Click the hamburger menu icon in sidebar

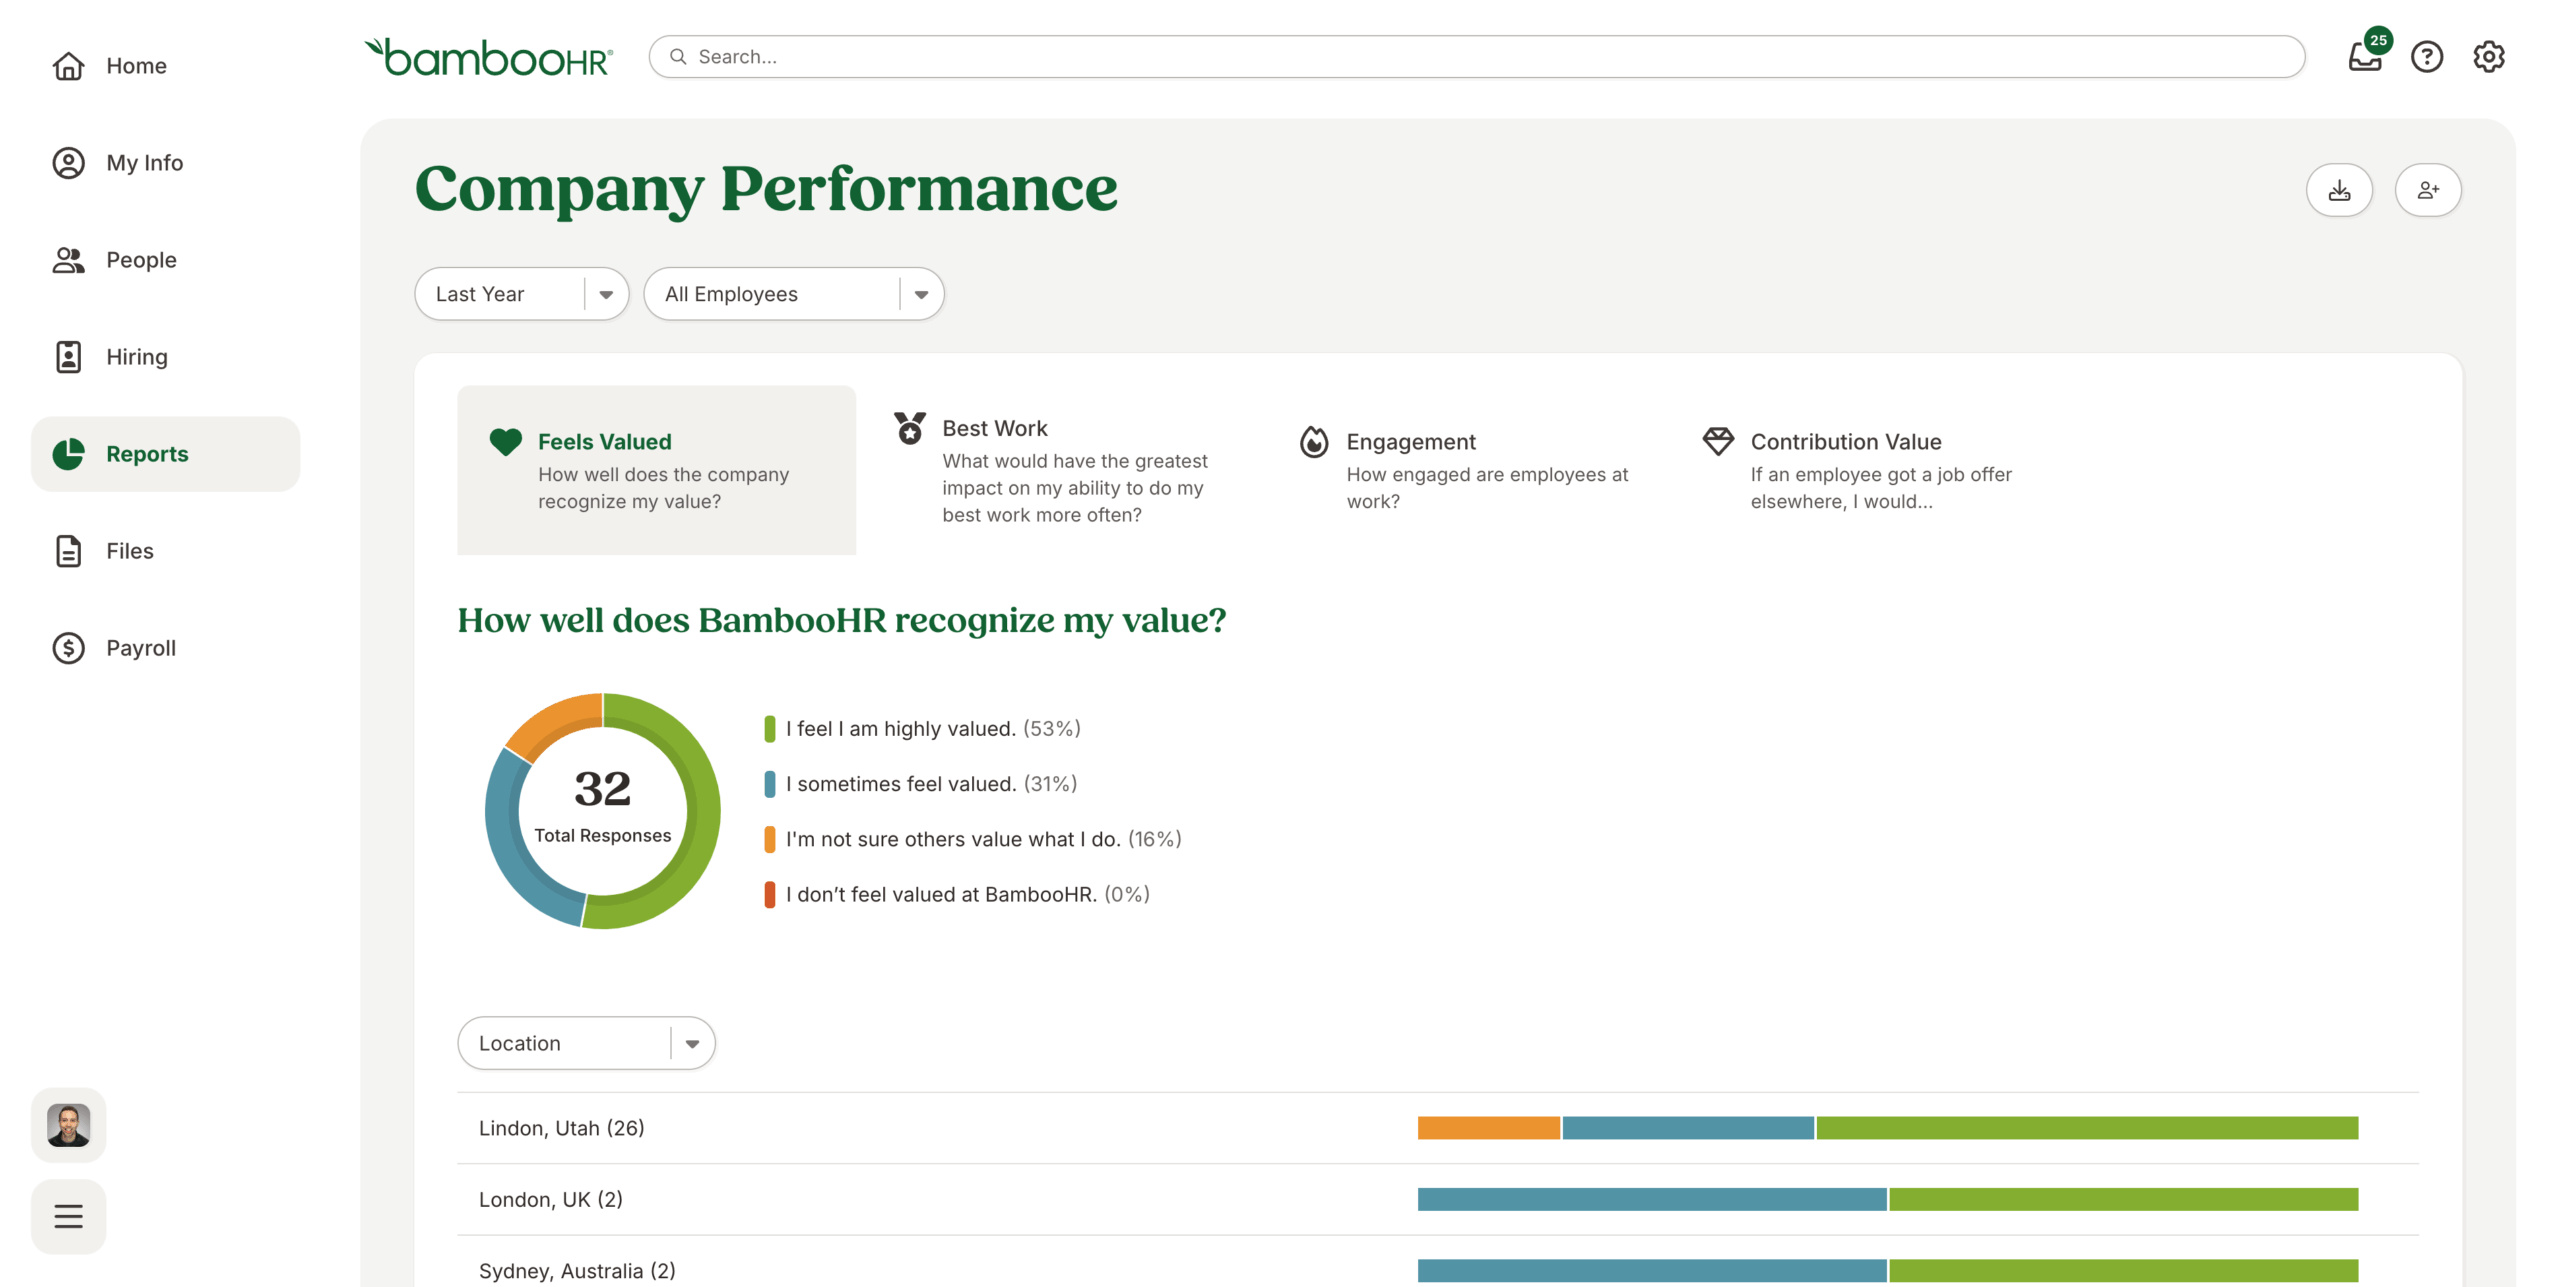click(68, 1216)
